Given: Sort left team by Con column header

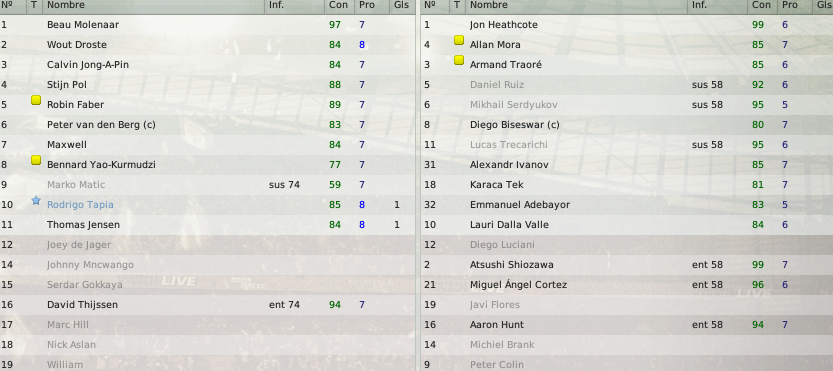Looking at the screenshot, I should pos(338,5).
